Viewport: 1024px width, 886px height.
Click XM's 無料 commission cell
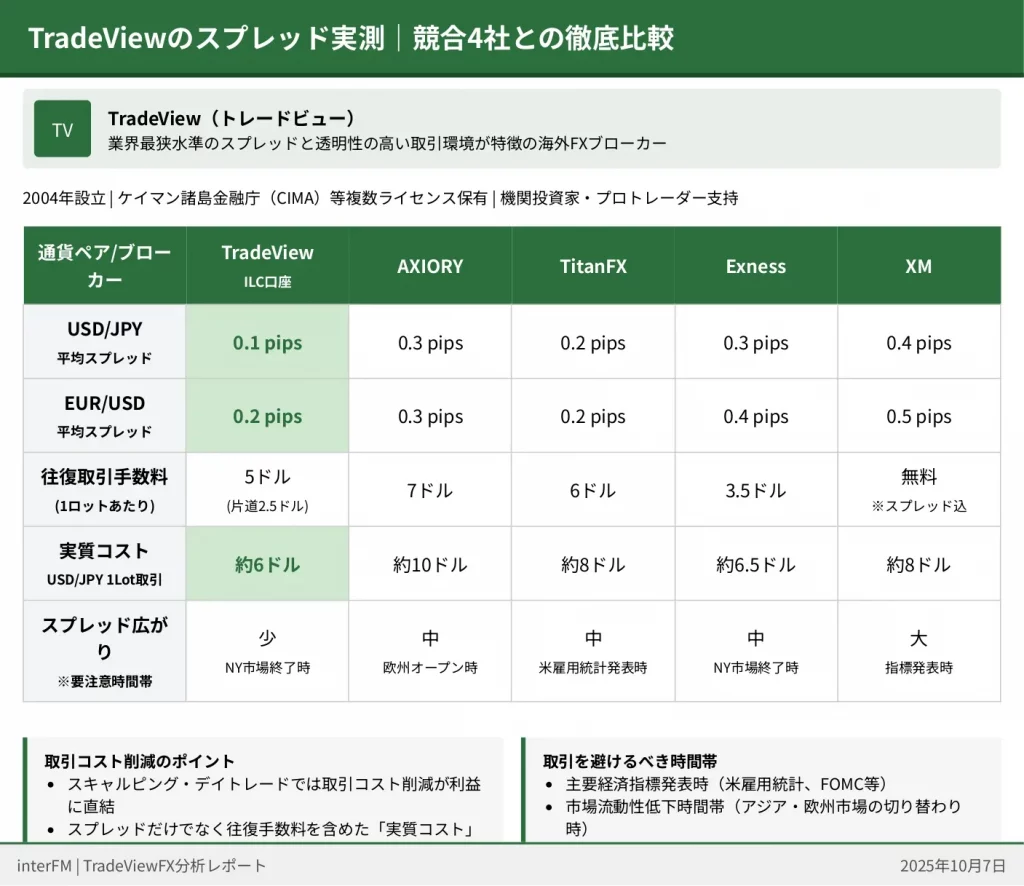click(918, 489)
